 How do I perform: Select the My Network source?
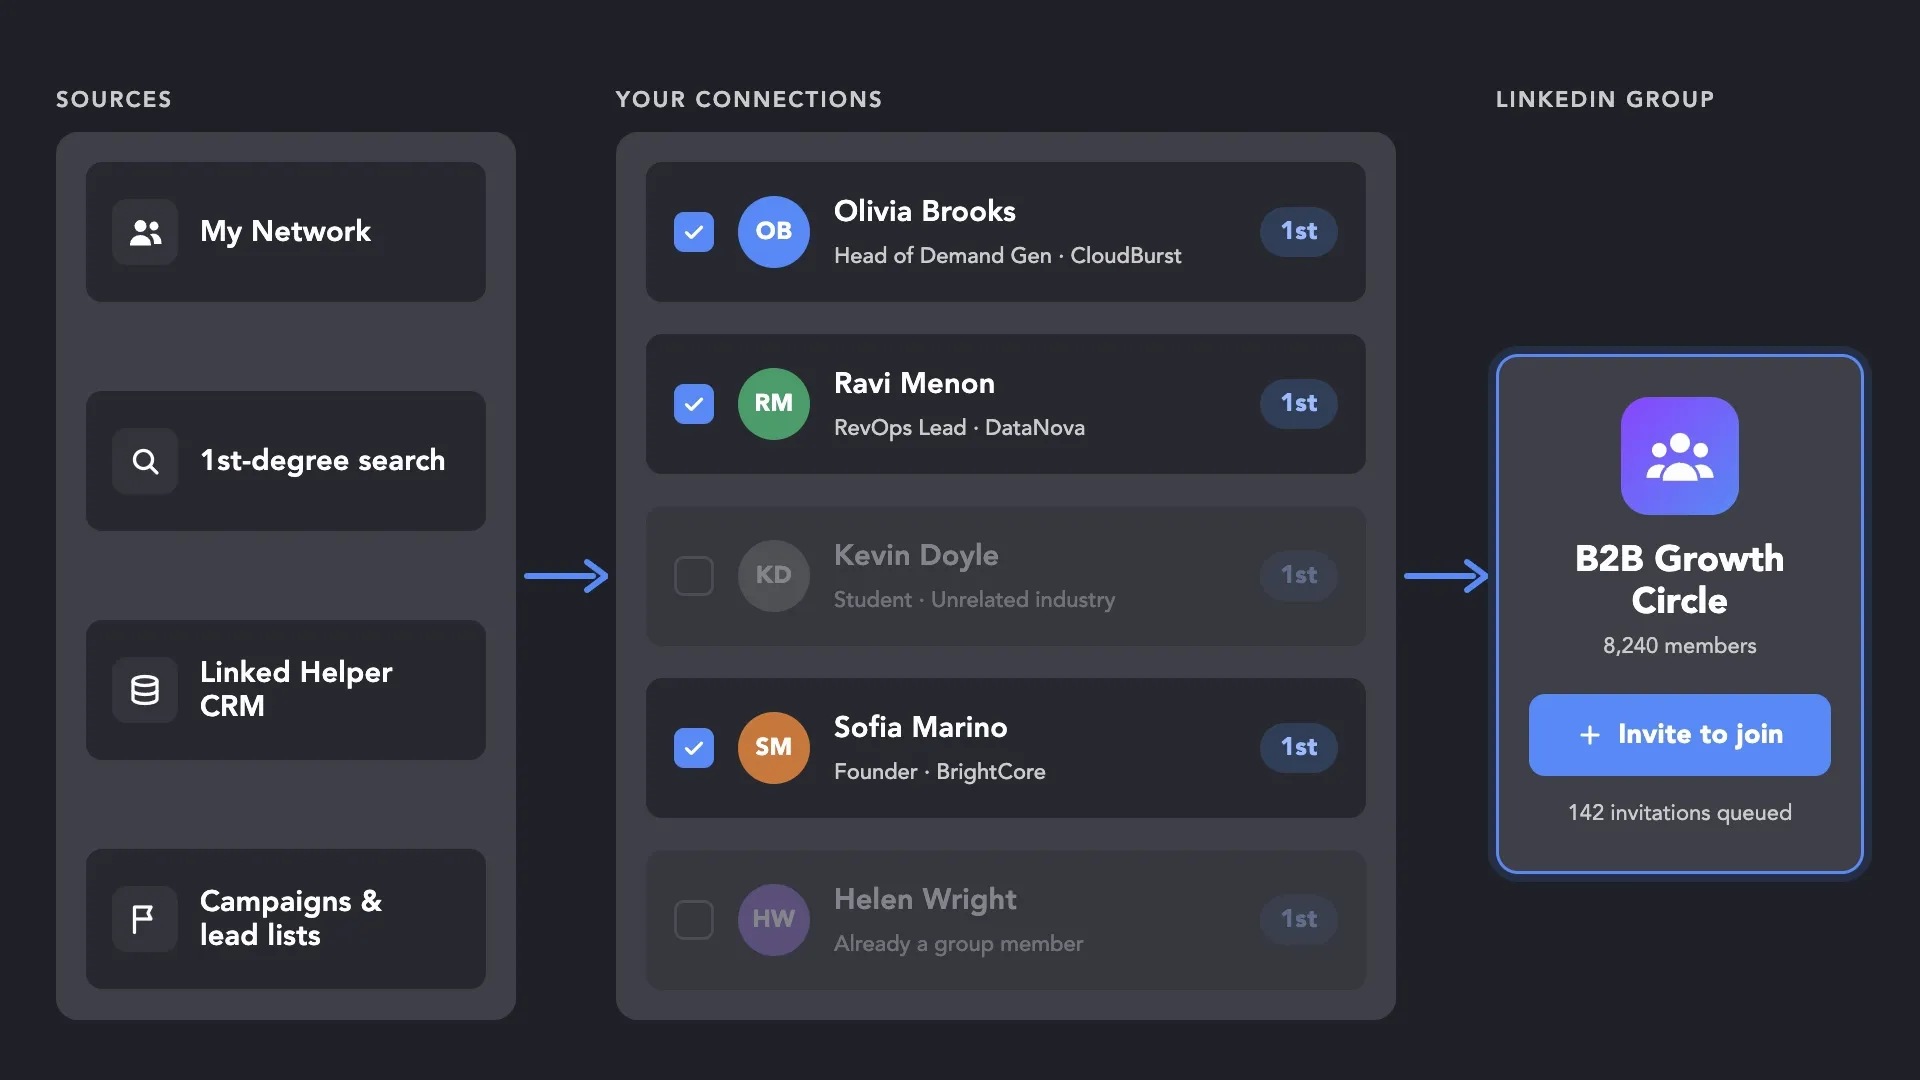tap(286, 232)
